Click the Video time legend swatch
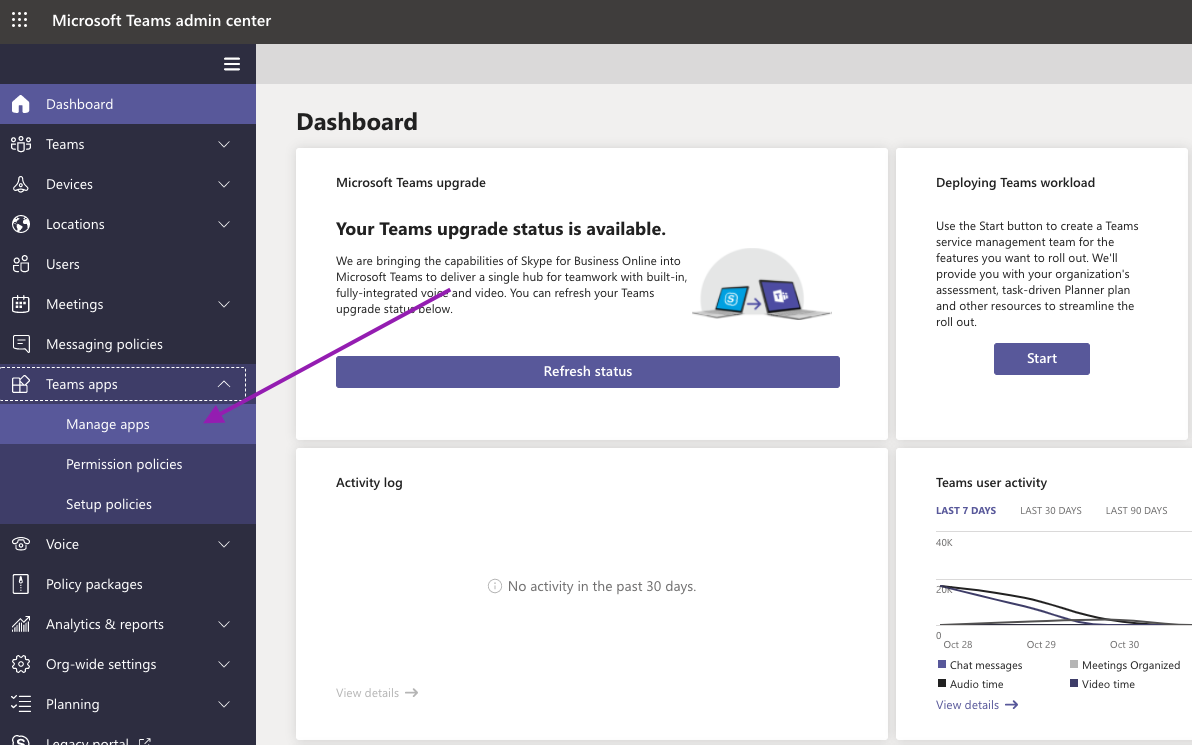 pos(1074,683)
